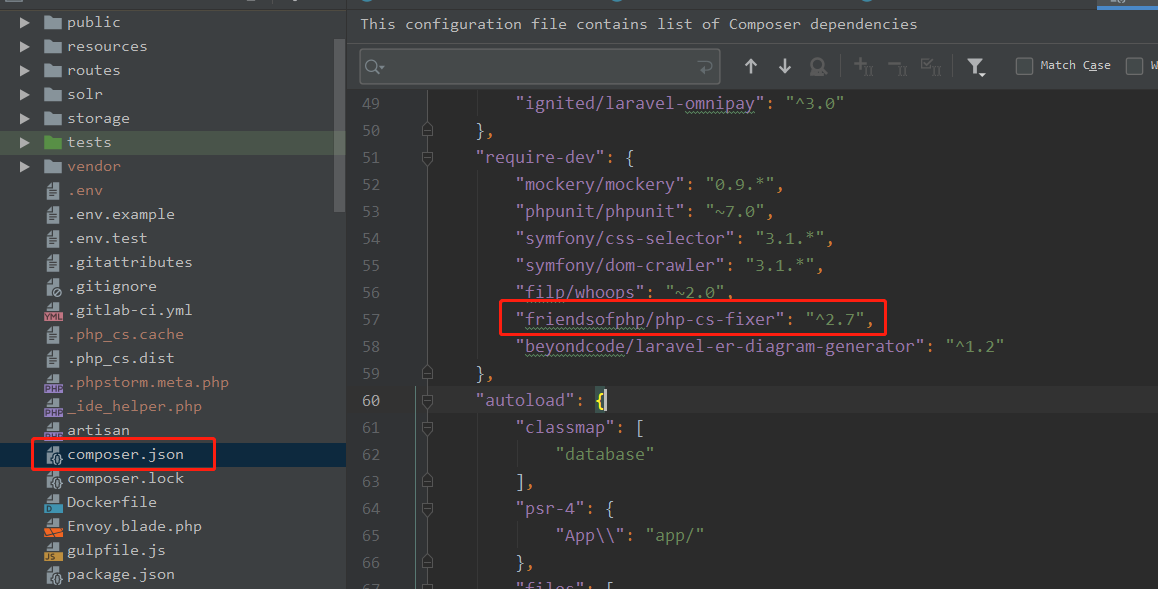
Task: Add selection for next occurrence icon
Action: (x=863, y=66)
